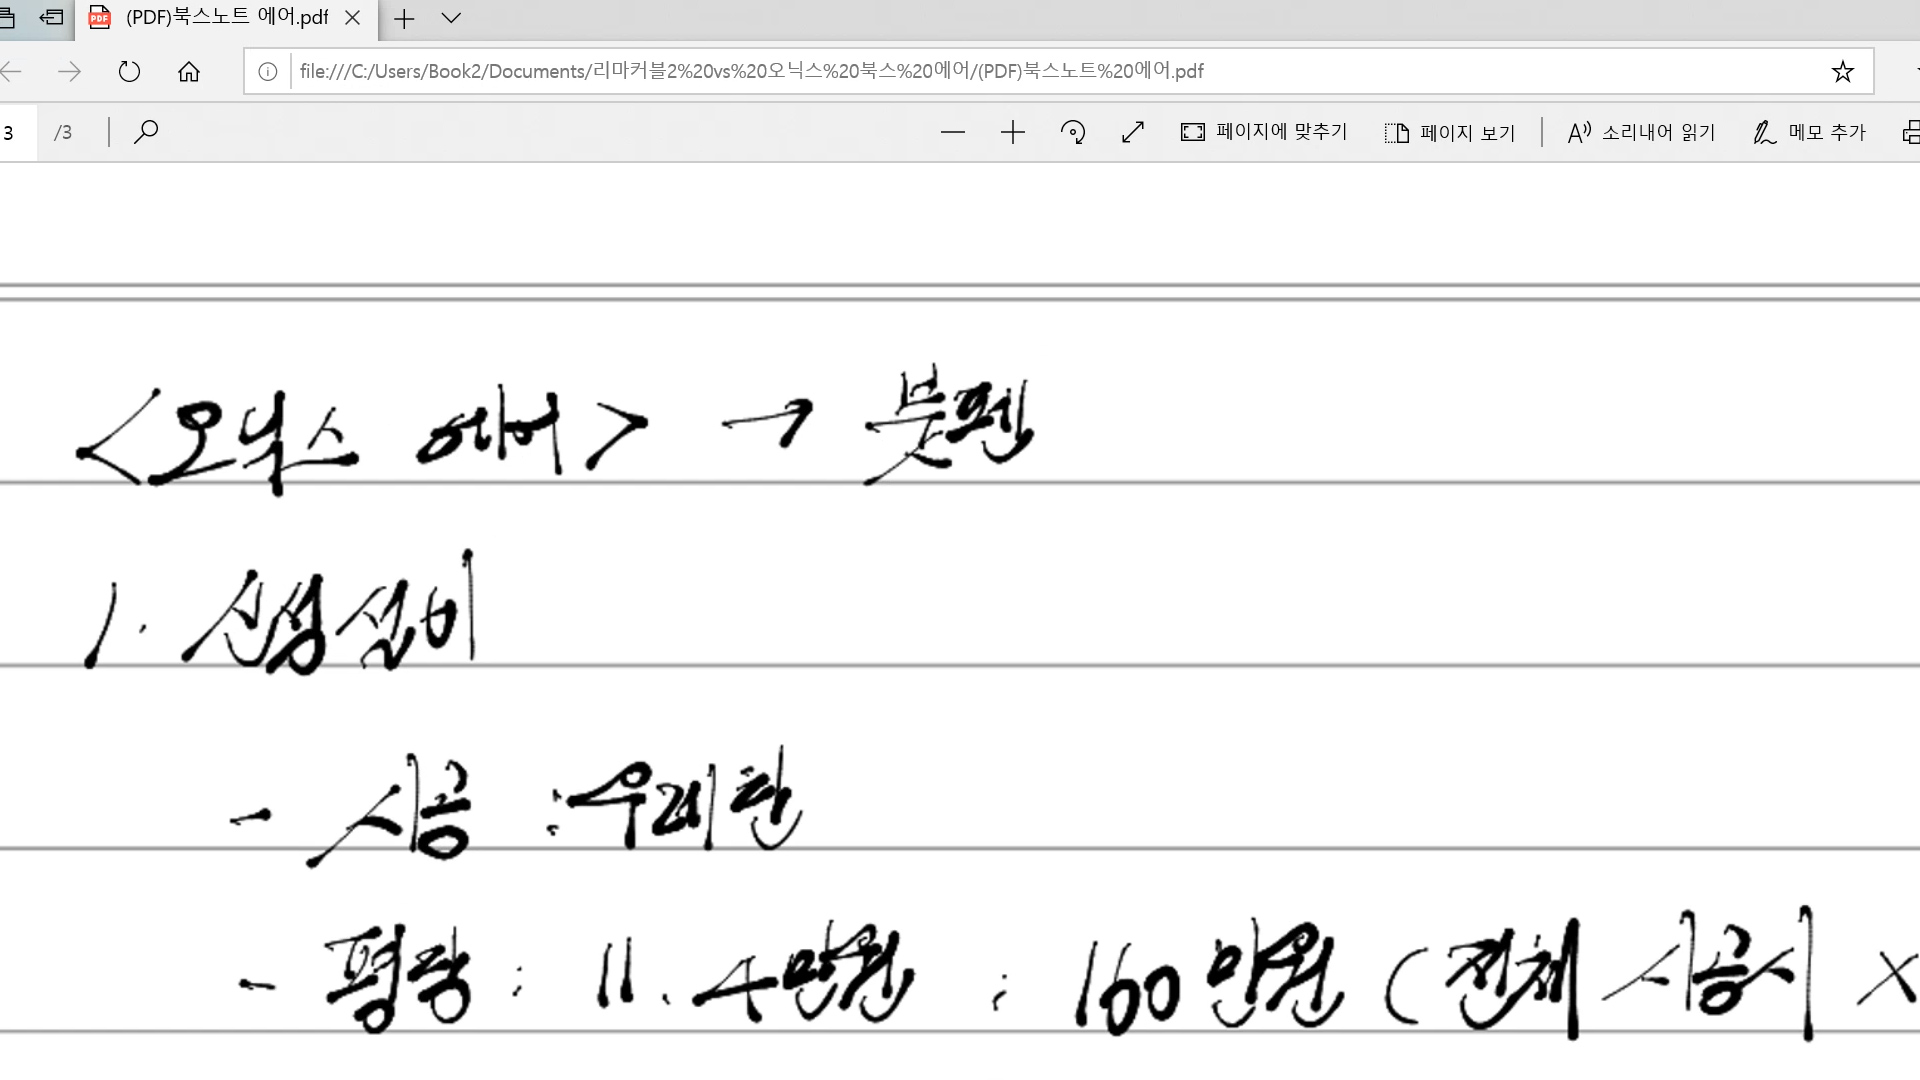The width and height of the screenshot is (1920, 1080).
Task: Zoom out using the minus icon
Action: pos(952,132)
